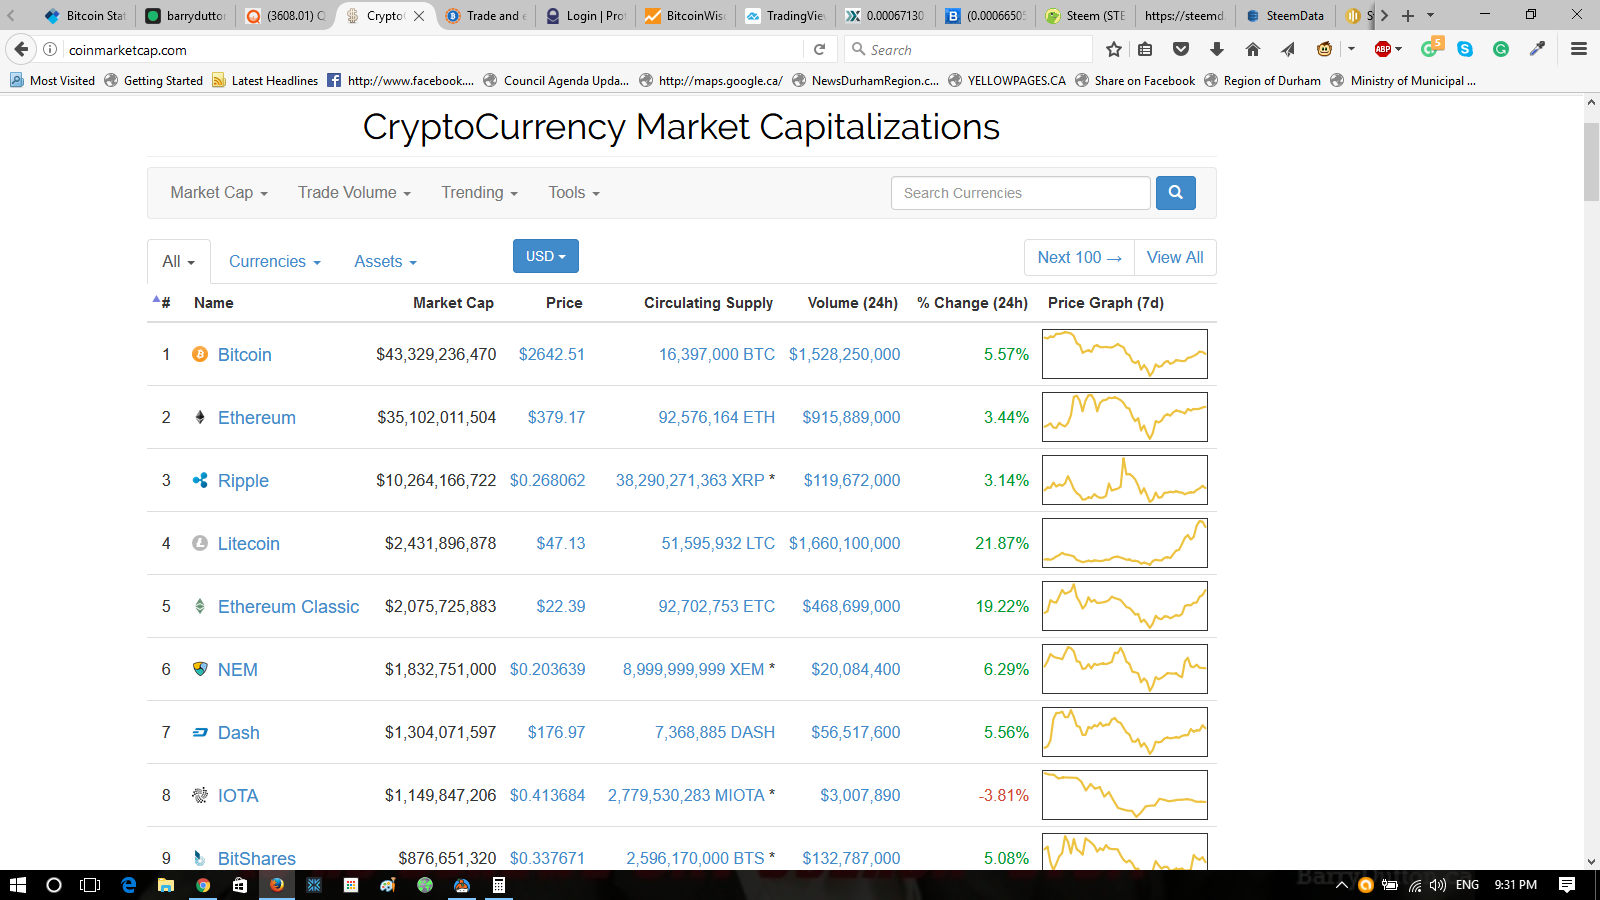Open the Trending dropdown menu
Image resolution: width=1600 pixels, height=900 pixels.
click(x=480, y=193)
